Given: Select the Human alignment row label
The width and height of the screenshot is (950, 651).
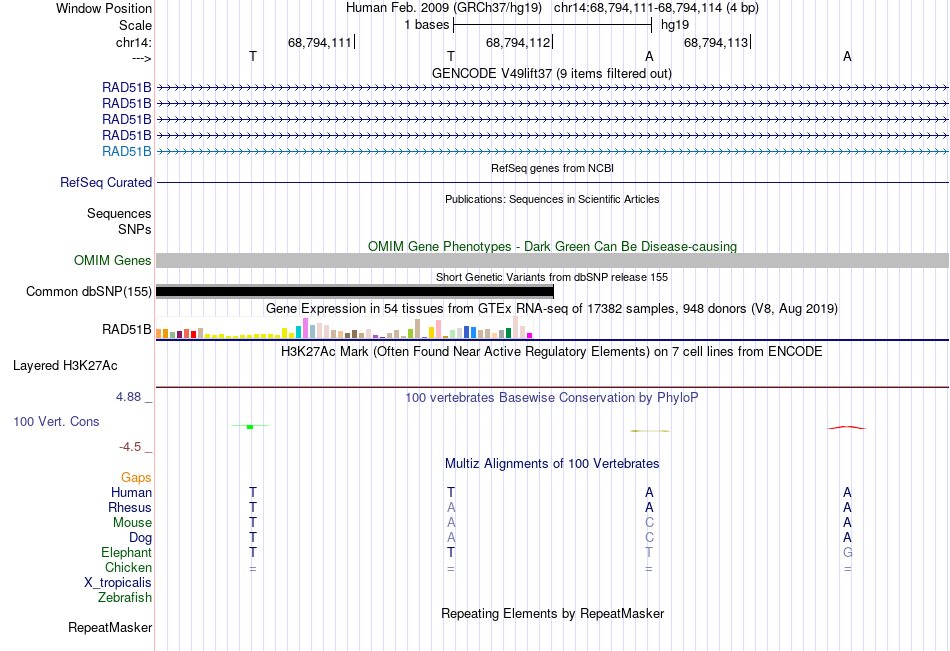Looking at the screenshot, I should (131, 493).
